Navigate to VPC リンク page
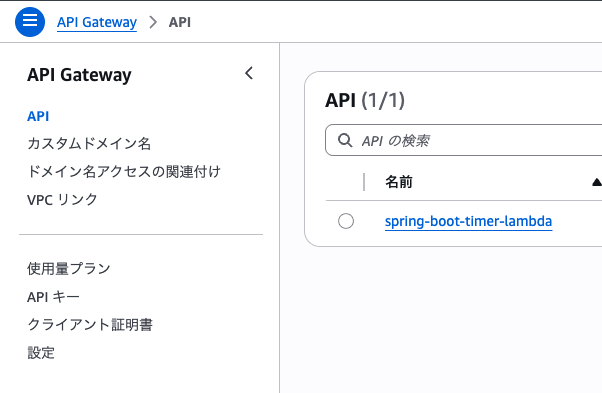This screenshot has height=393, width=602. [x=62, y=200]
